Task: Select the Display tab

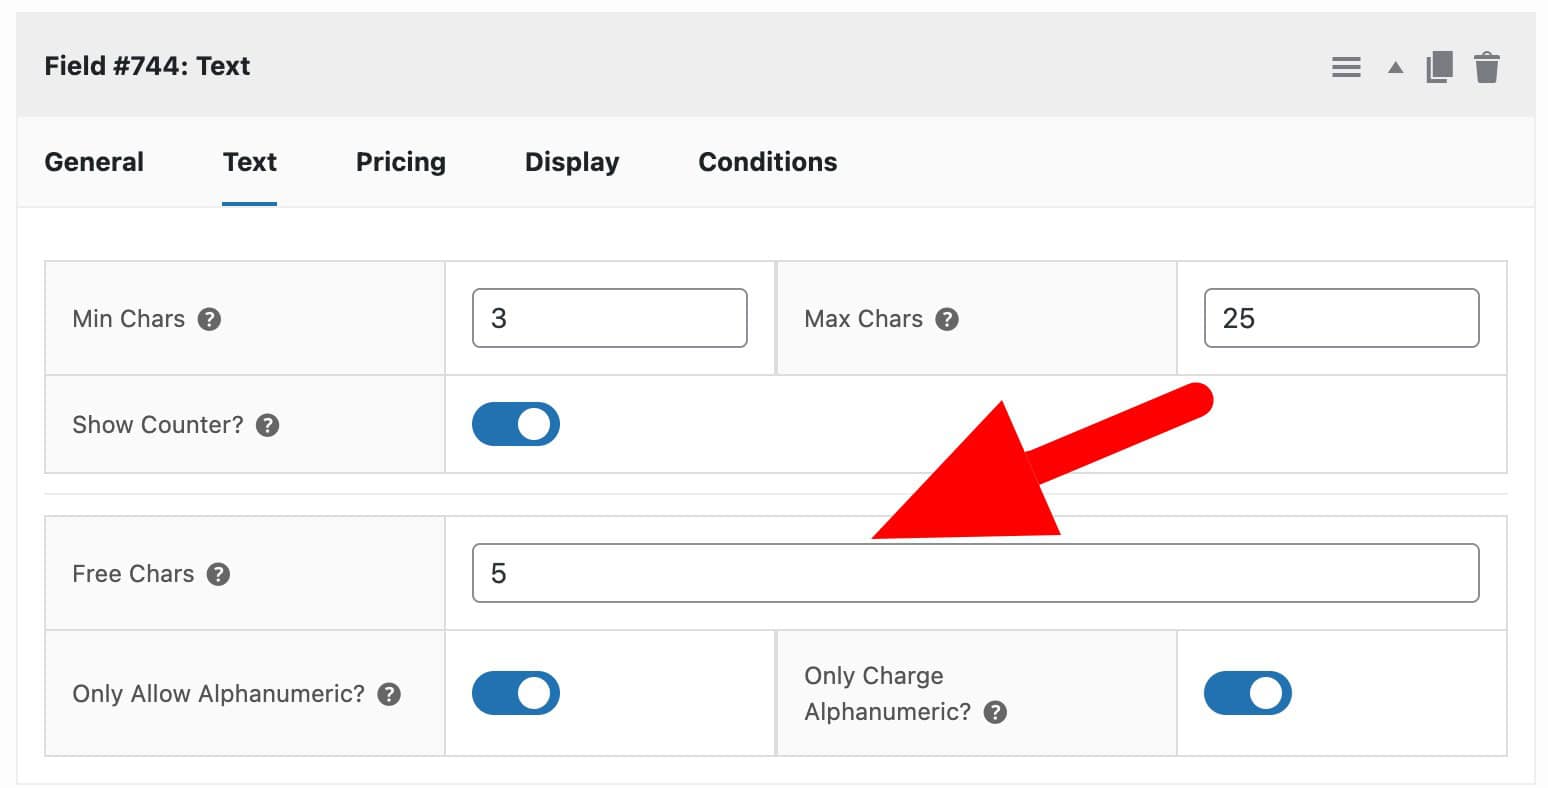Action: pos(571,161)
